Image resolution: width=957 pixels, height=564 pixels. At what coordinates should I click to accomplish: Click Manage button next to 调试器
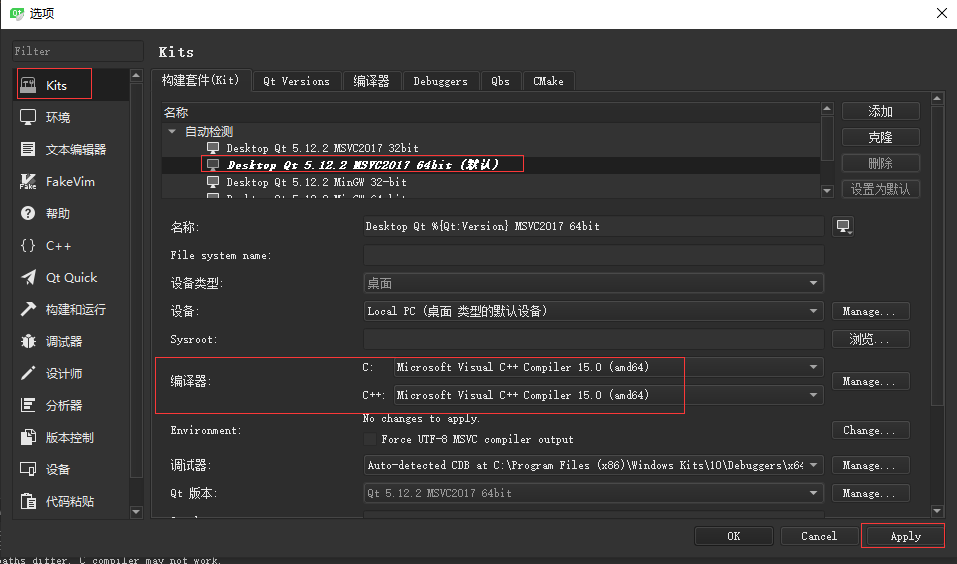coord(870,465)
